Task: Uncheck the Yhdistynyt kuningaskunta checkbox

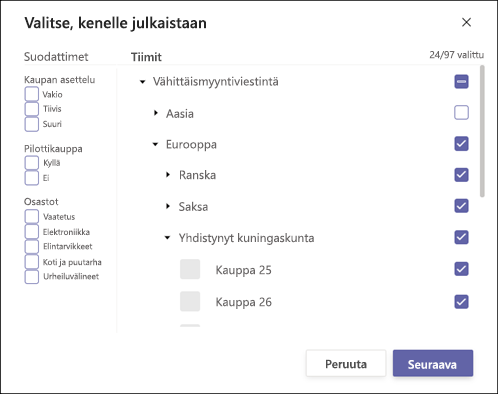Action: coord(461,237)
